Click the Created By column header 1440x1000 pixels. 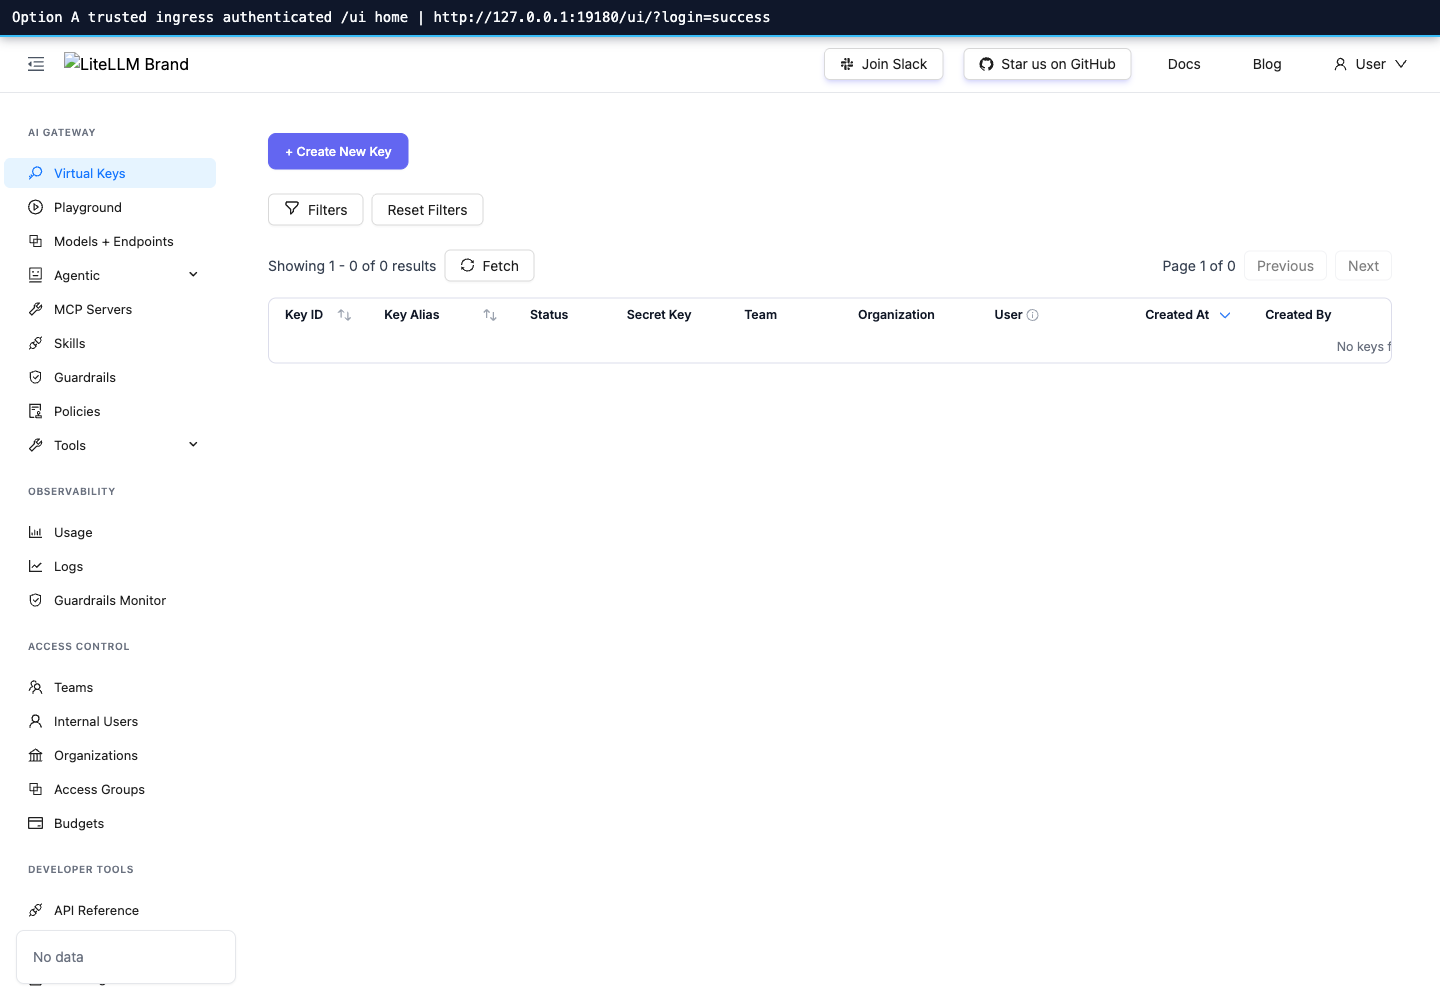[1298, 315]
